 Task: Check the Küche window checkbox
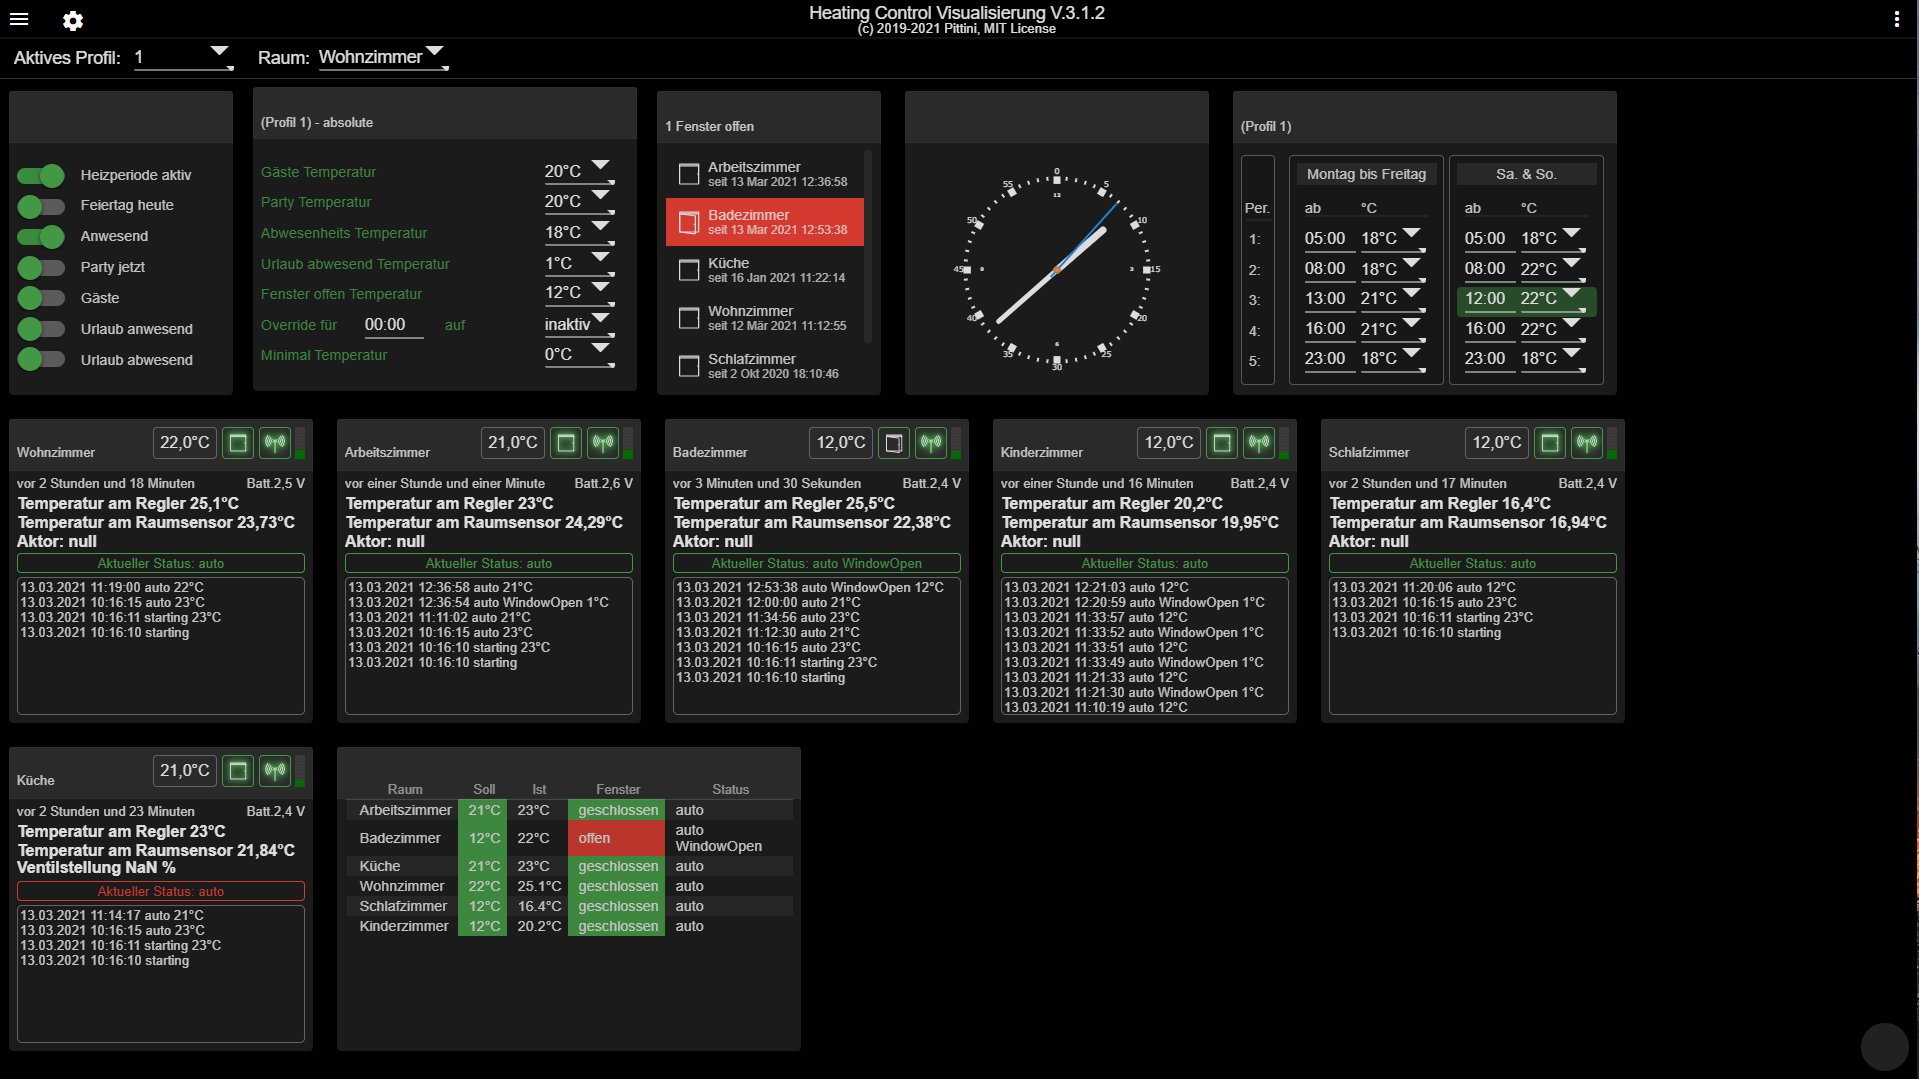click(689, 270)
